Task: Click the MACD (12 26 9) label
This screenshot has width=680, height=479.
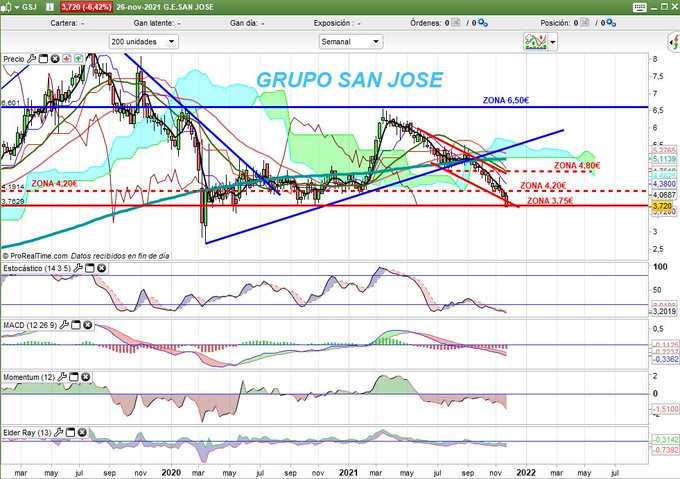Action: click(x=30, y=325)
